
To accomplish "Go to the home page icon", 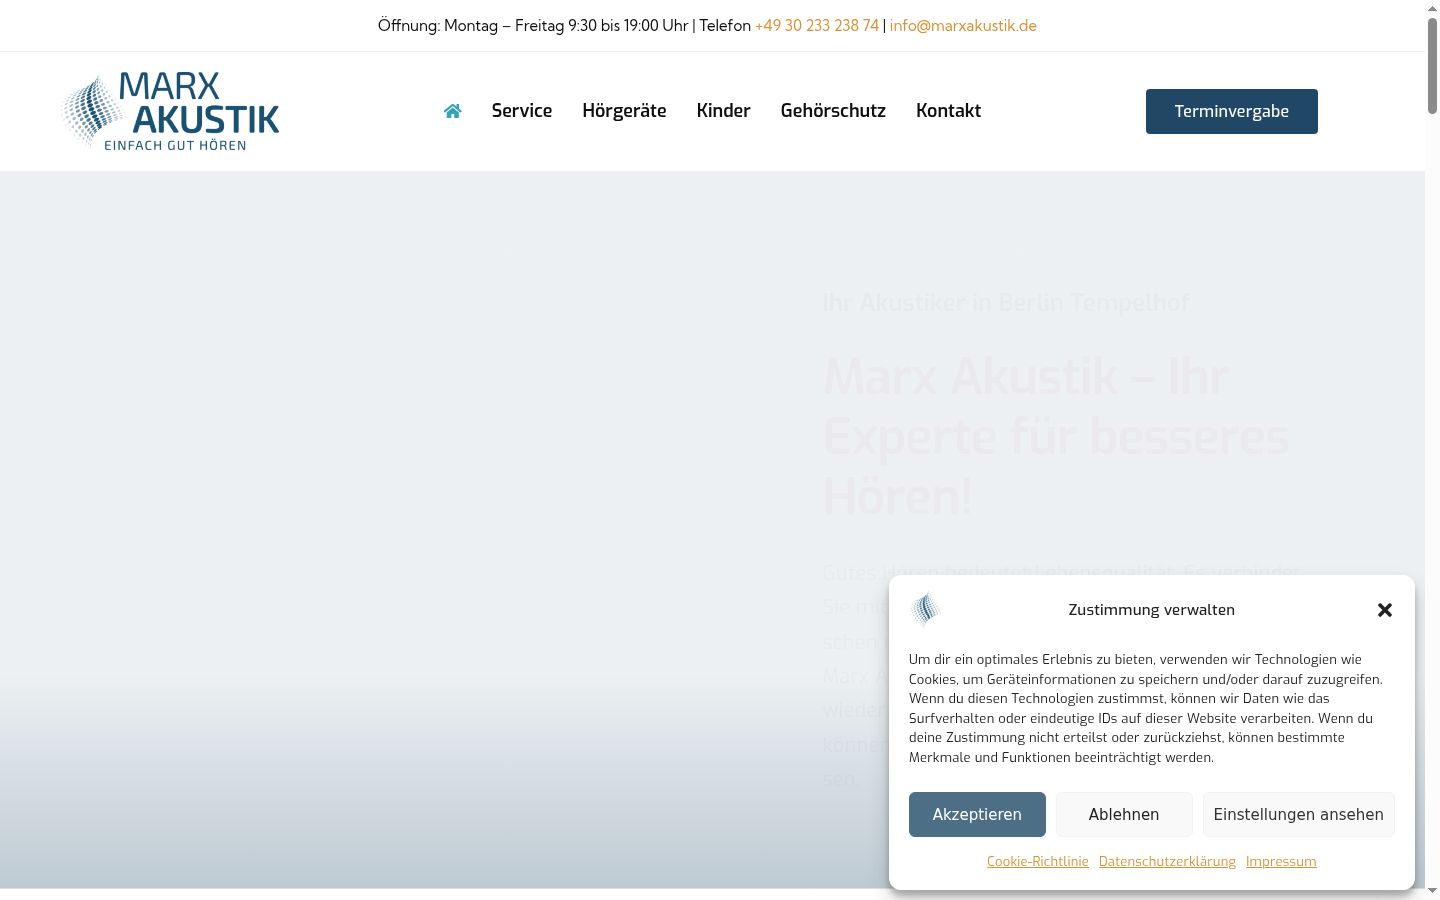I will tap(453, 111).
